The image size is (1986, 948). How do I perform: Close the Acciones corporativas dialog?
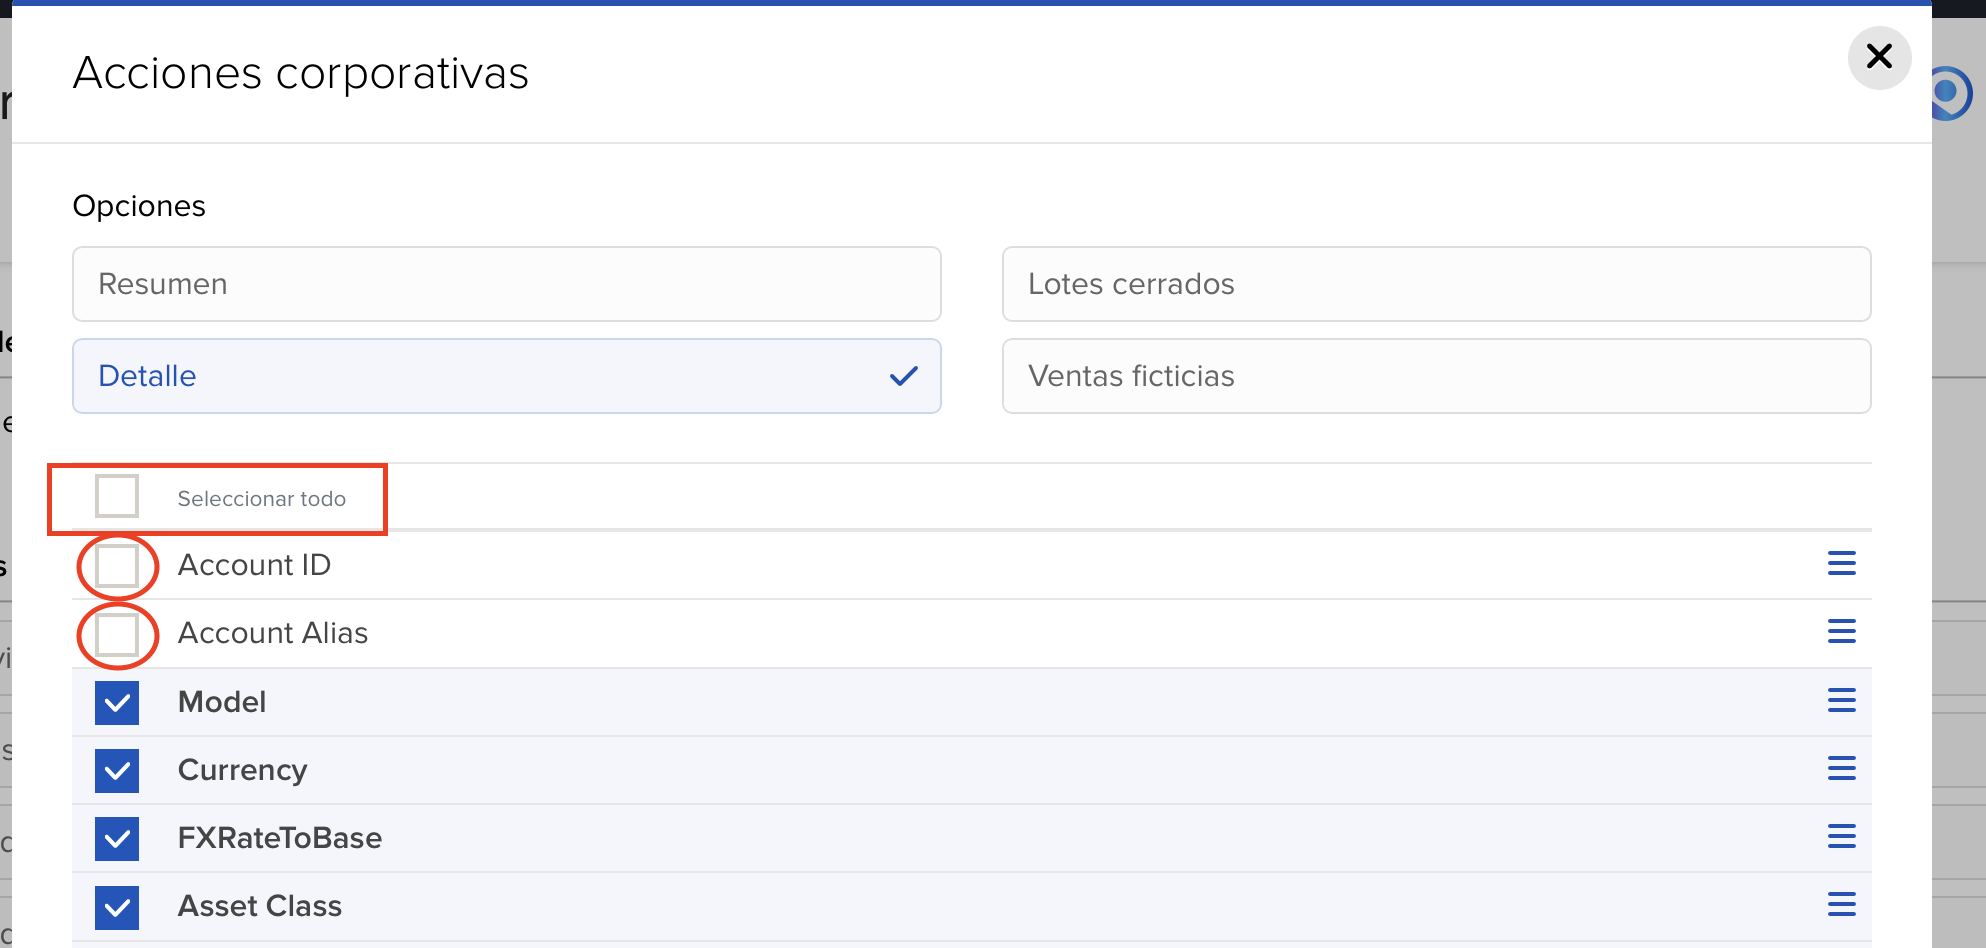pos(1879,57)
